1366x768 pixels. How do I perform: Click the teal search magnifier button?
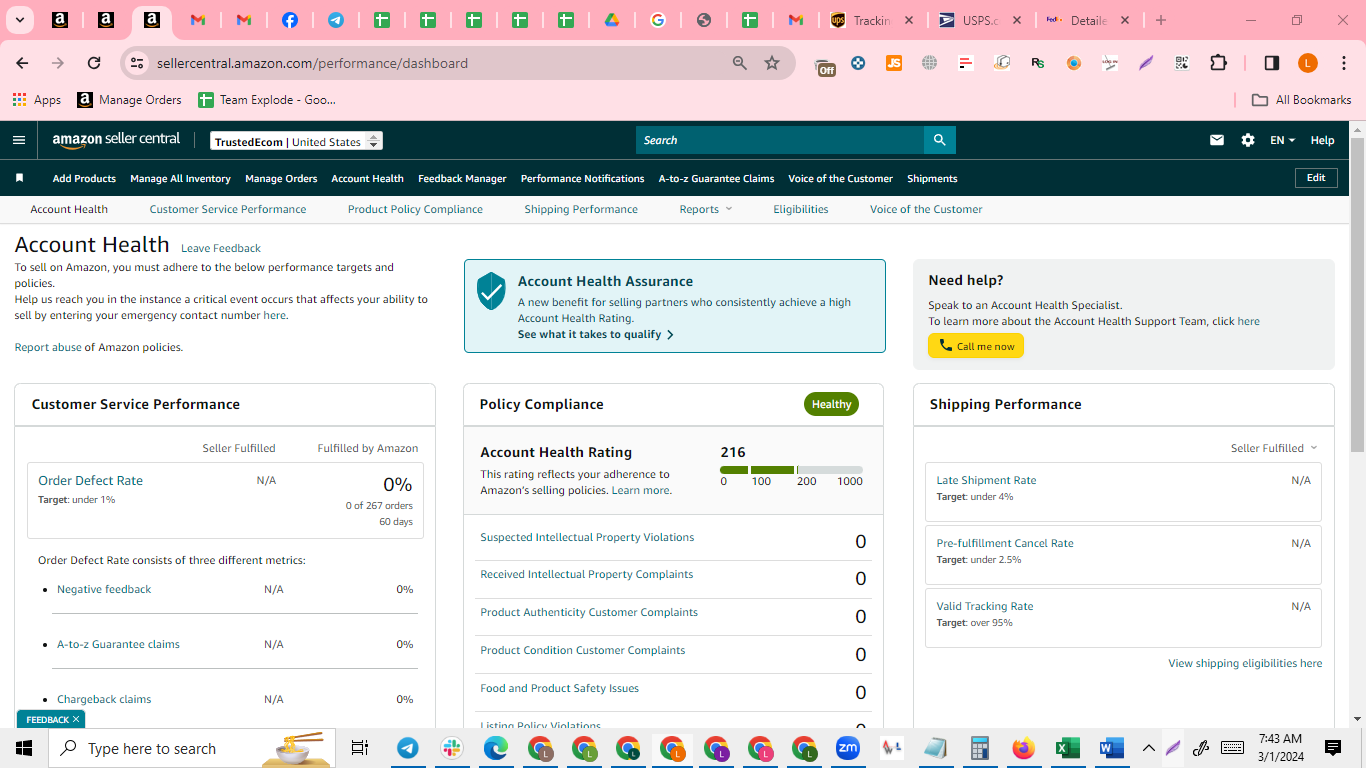[x=939, y=140]
